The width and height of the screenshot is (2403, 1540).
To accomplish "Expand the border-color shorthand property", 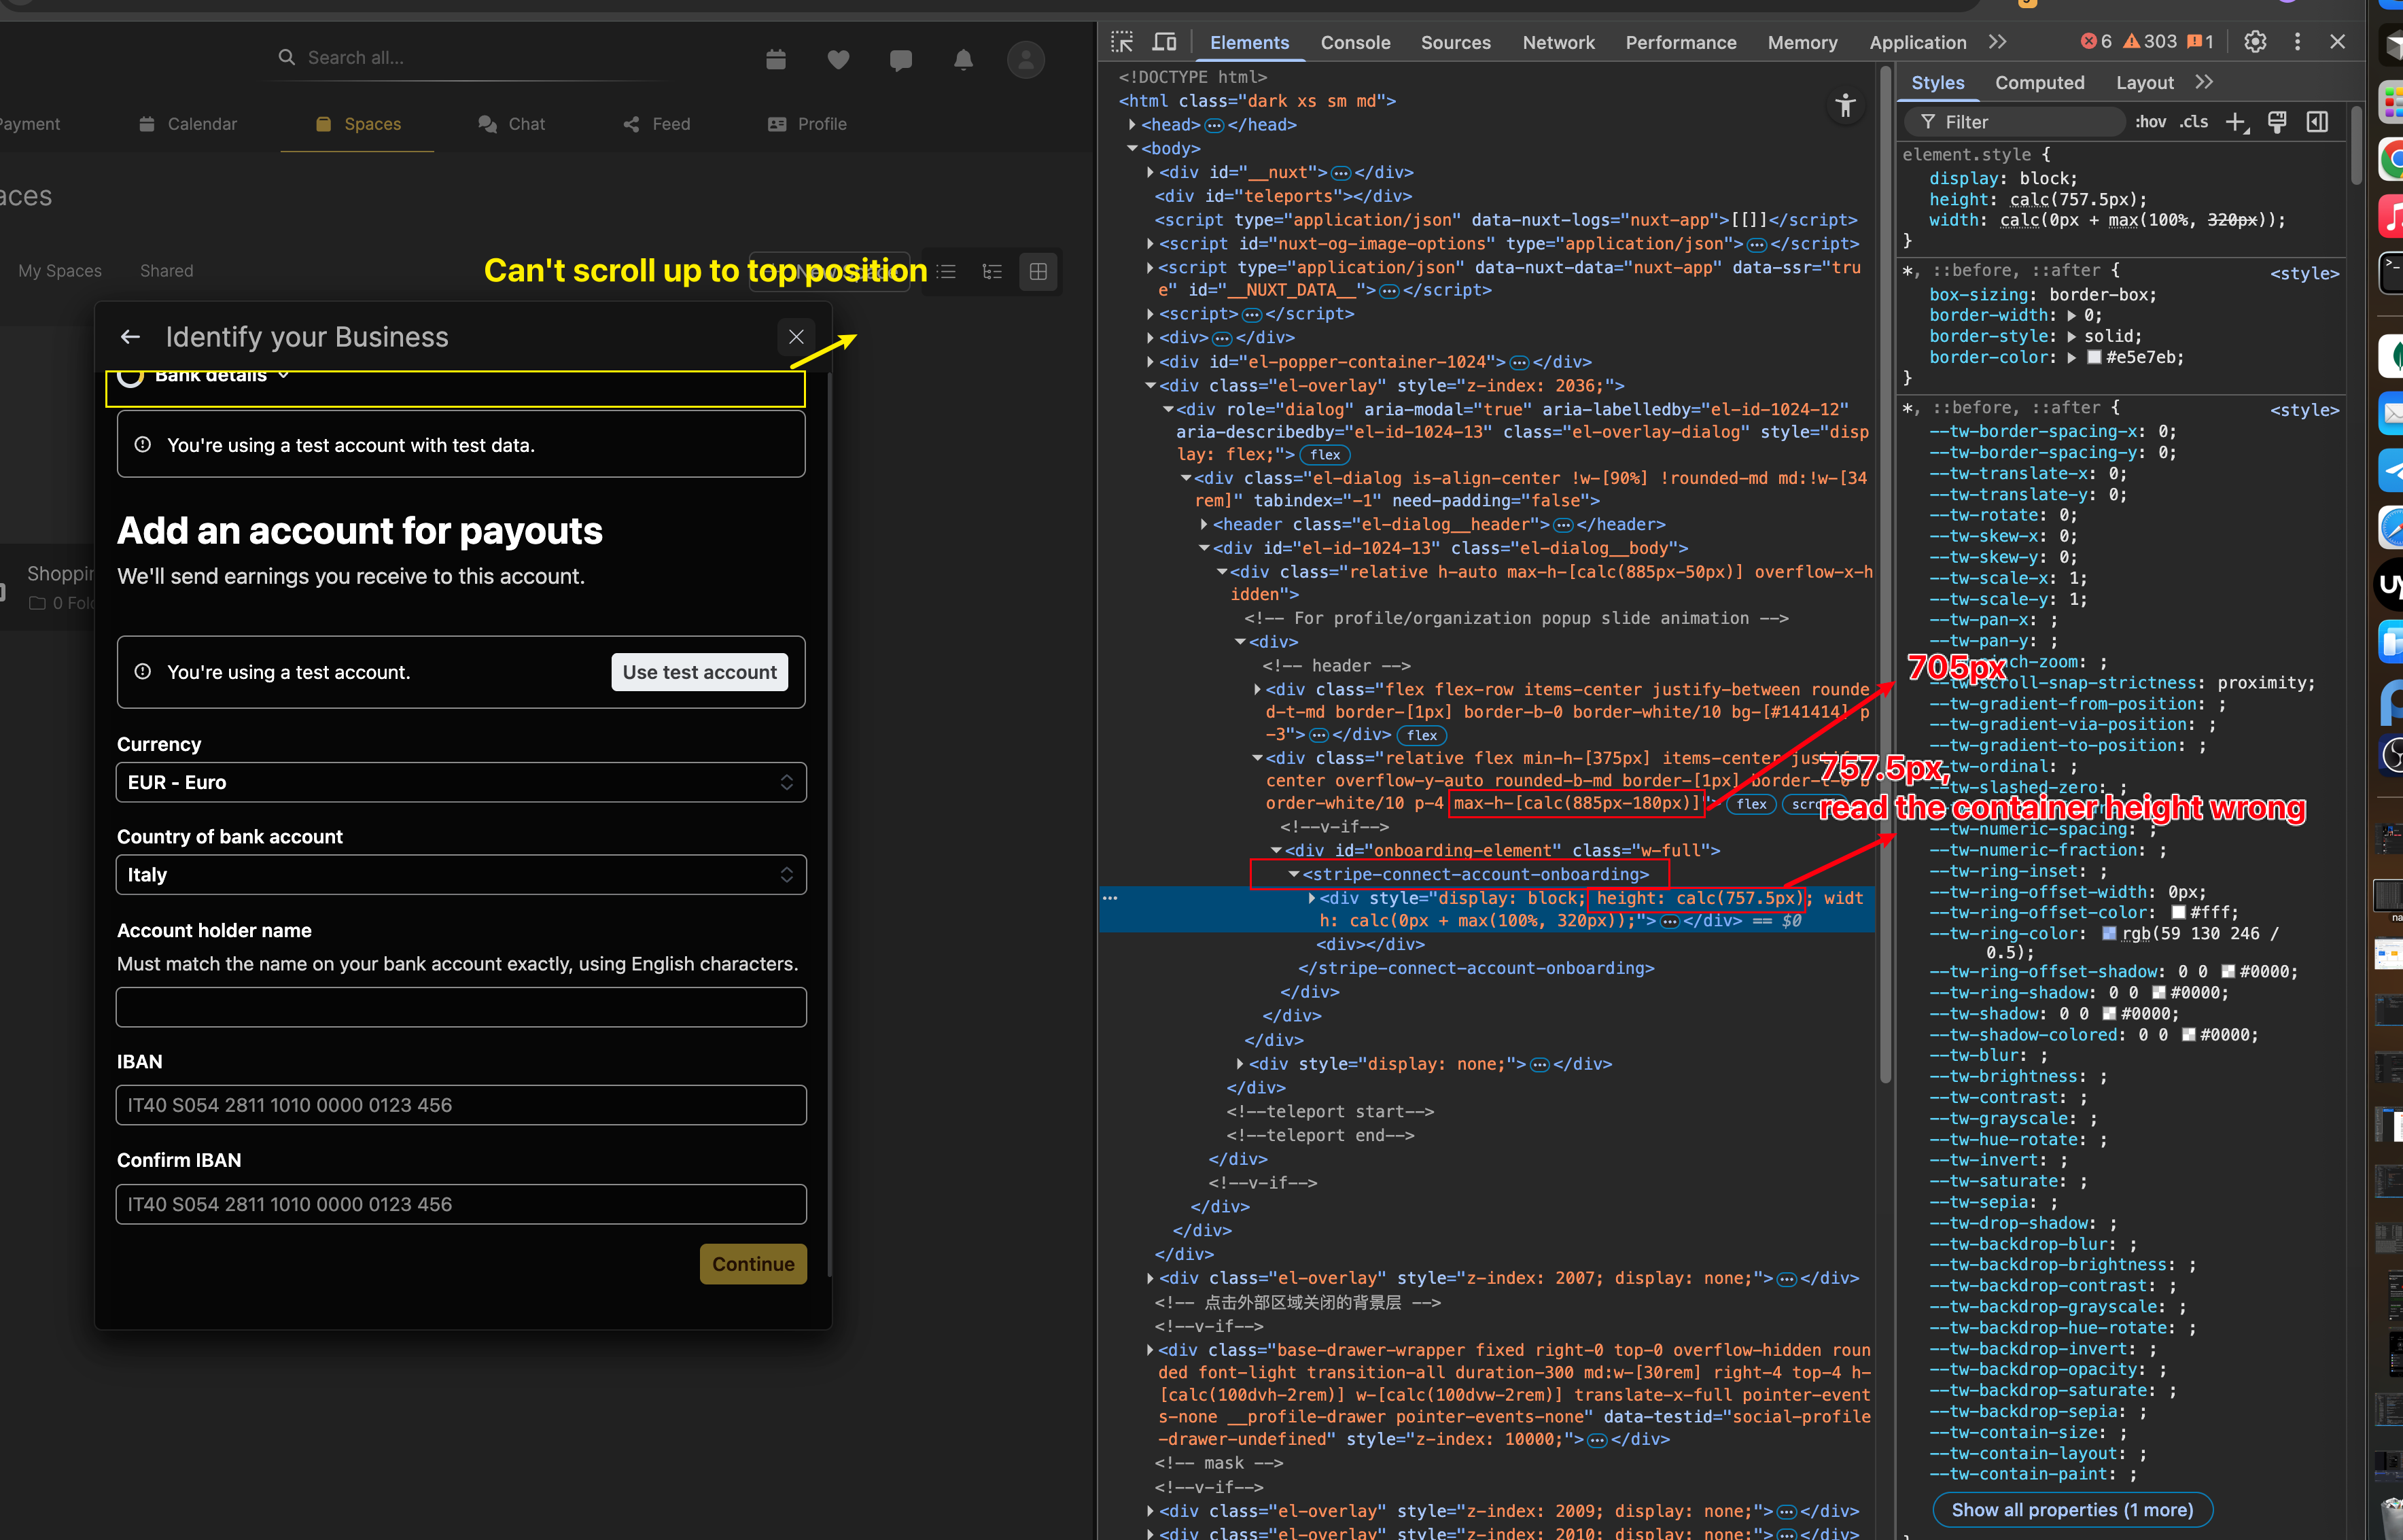I will pyautogui.click(x=2071, y=357).
